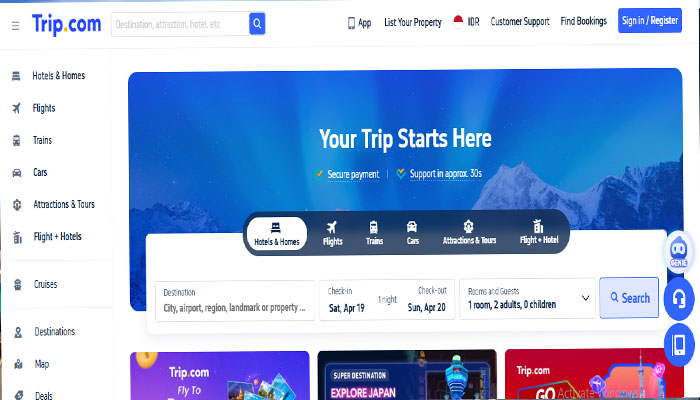The height and width of the screenshot is (400, 700).
Task: Click the magnifier icon in top search bar
Action: 257,24
